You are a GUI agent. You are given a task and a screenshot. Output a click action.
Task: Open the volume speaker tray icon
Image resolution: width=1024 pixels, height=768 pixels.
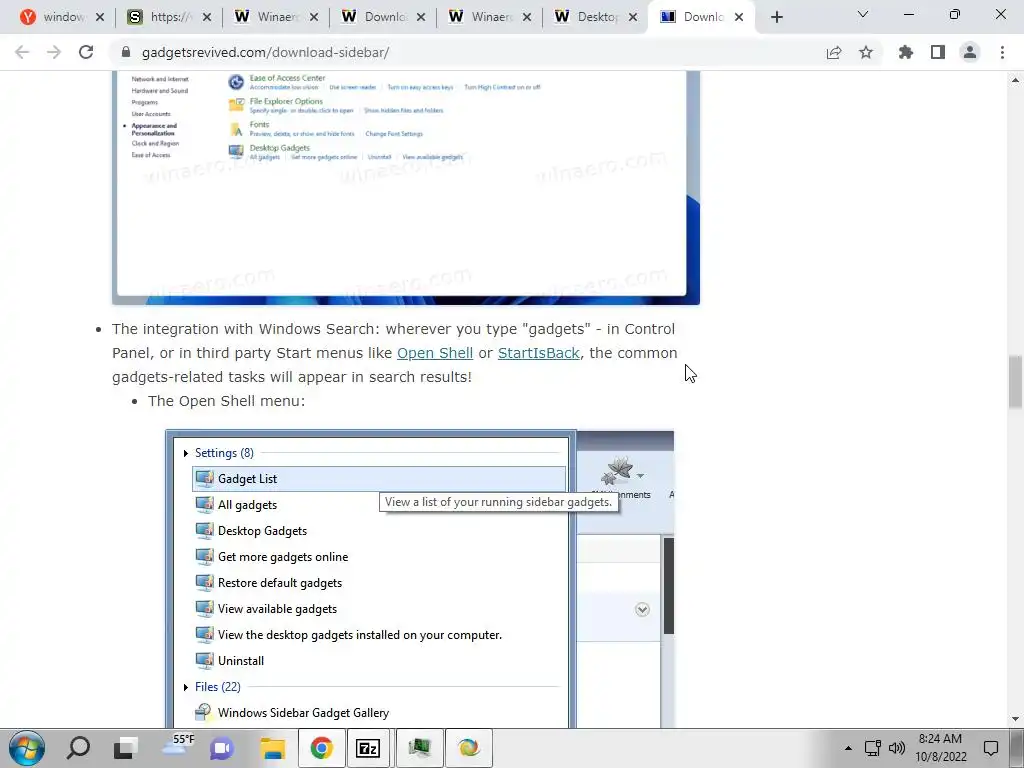click(x=897, y=748)
